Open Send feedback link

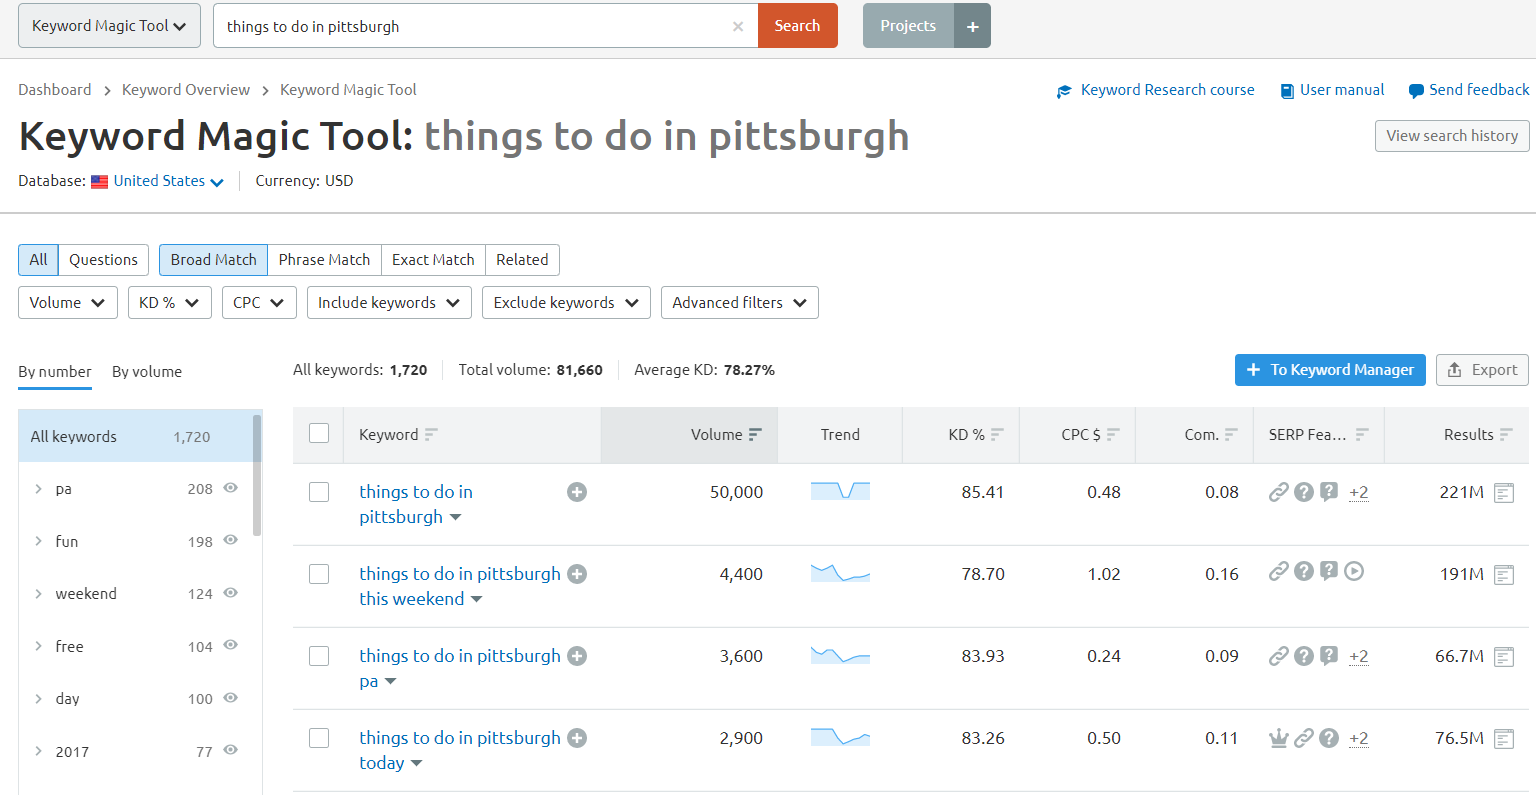1469,90
